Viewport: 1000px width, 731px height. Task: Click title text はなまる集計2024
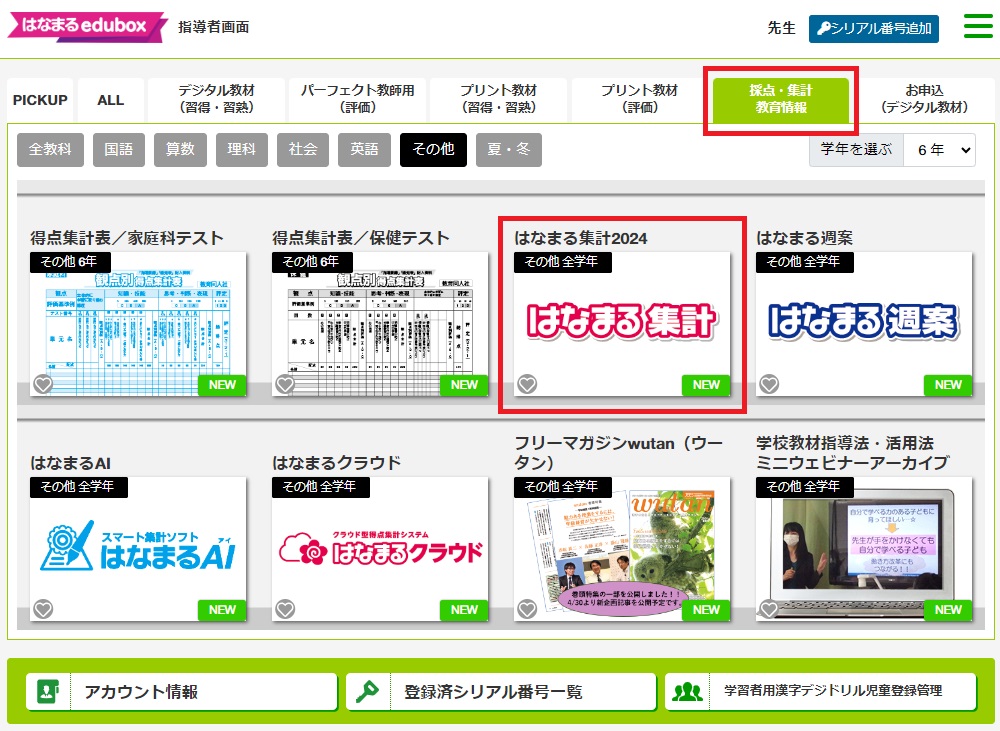(580, 238)
